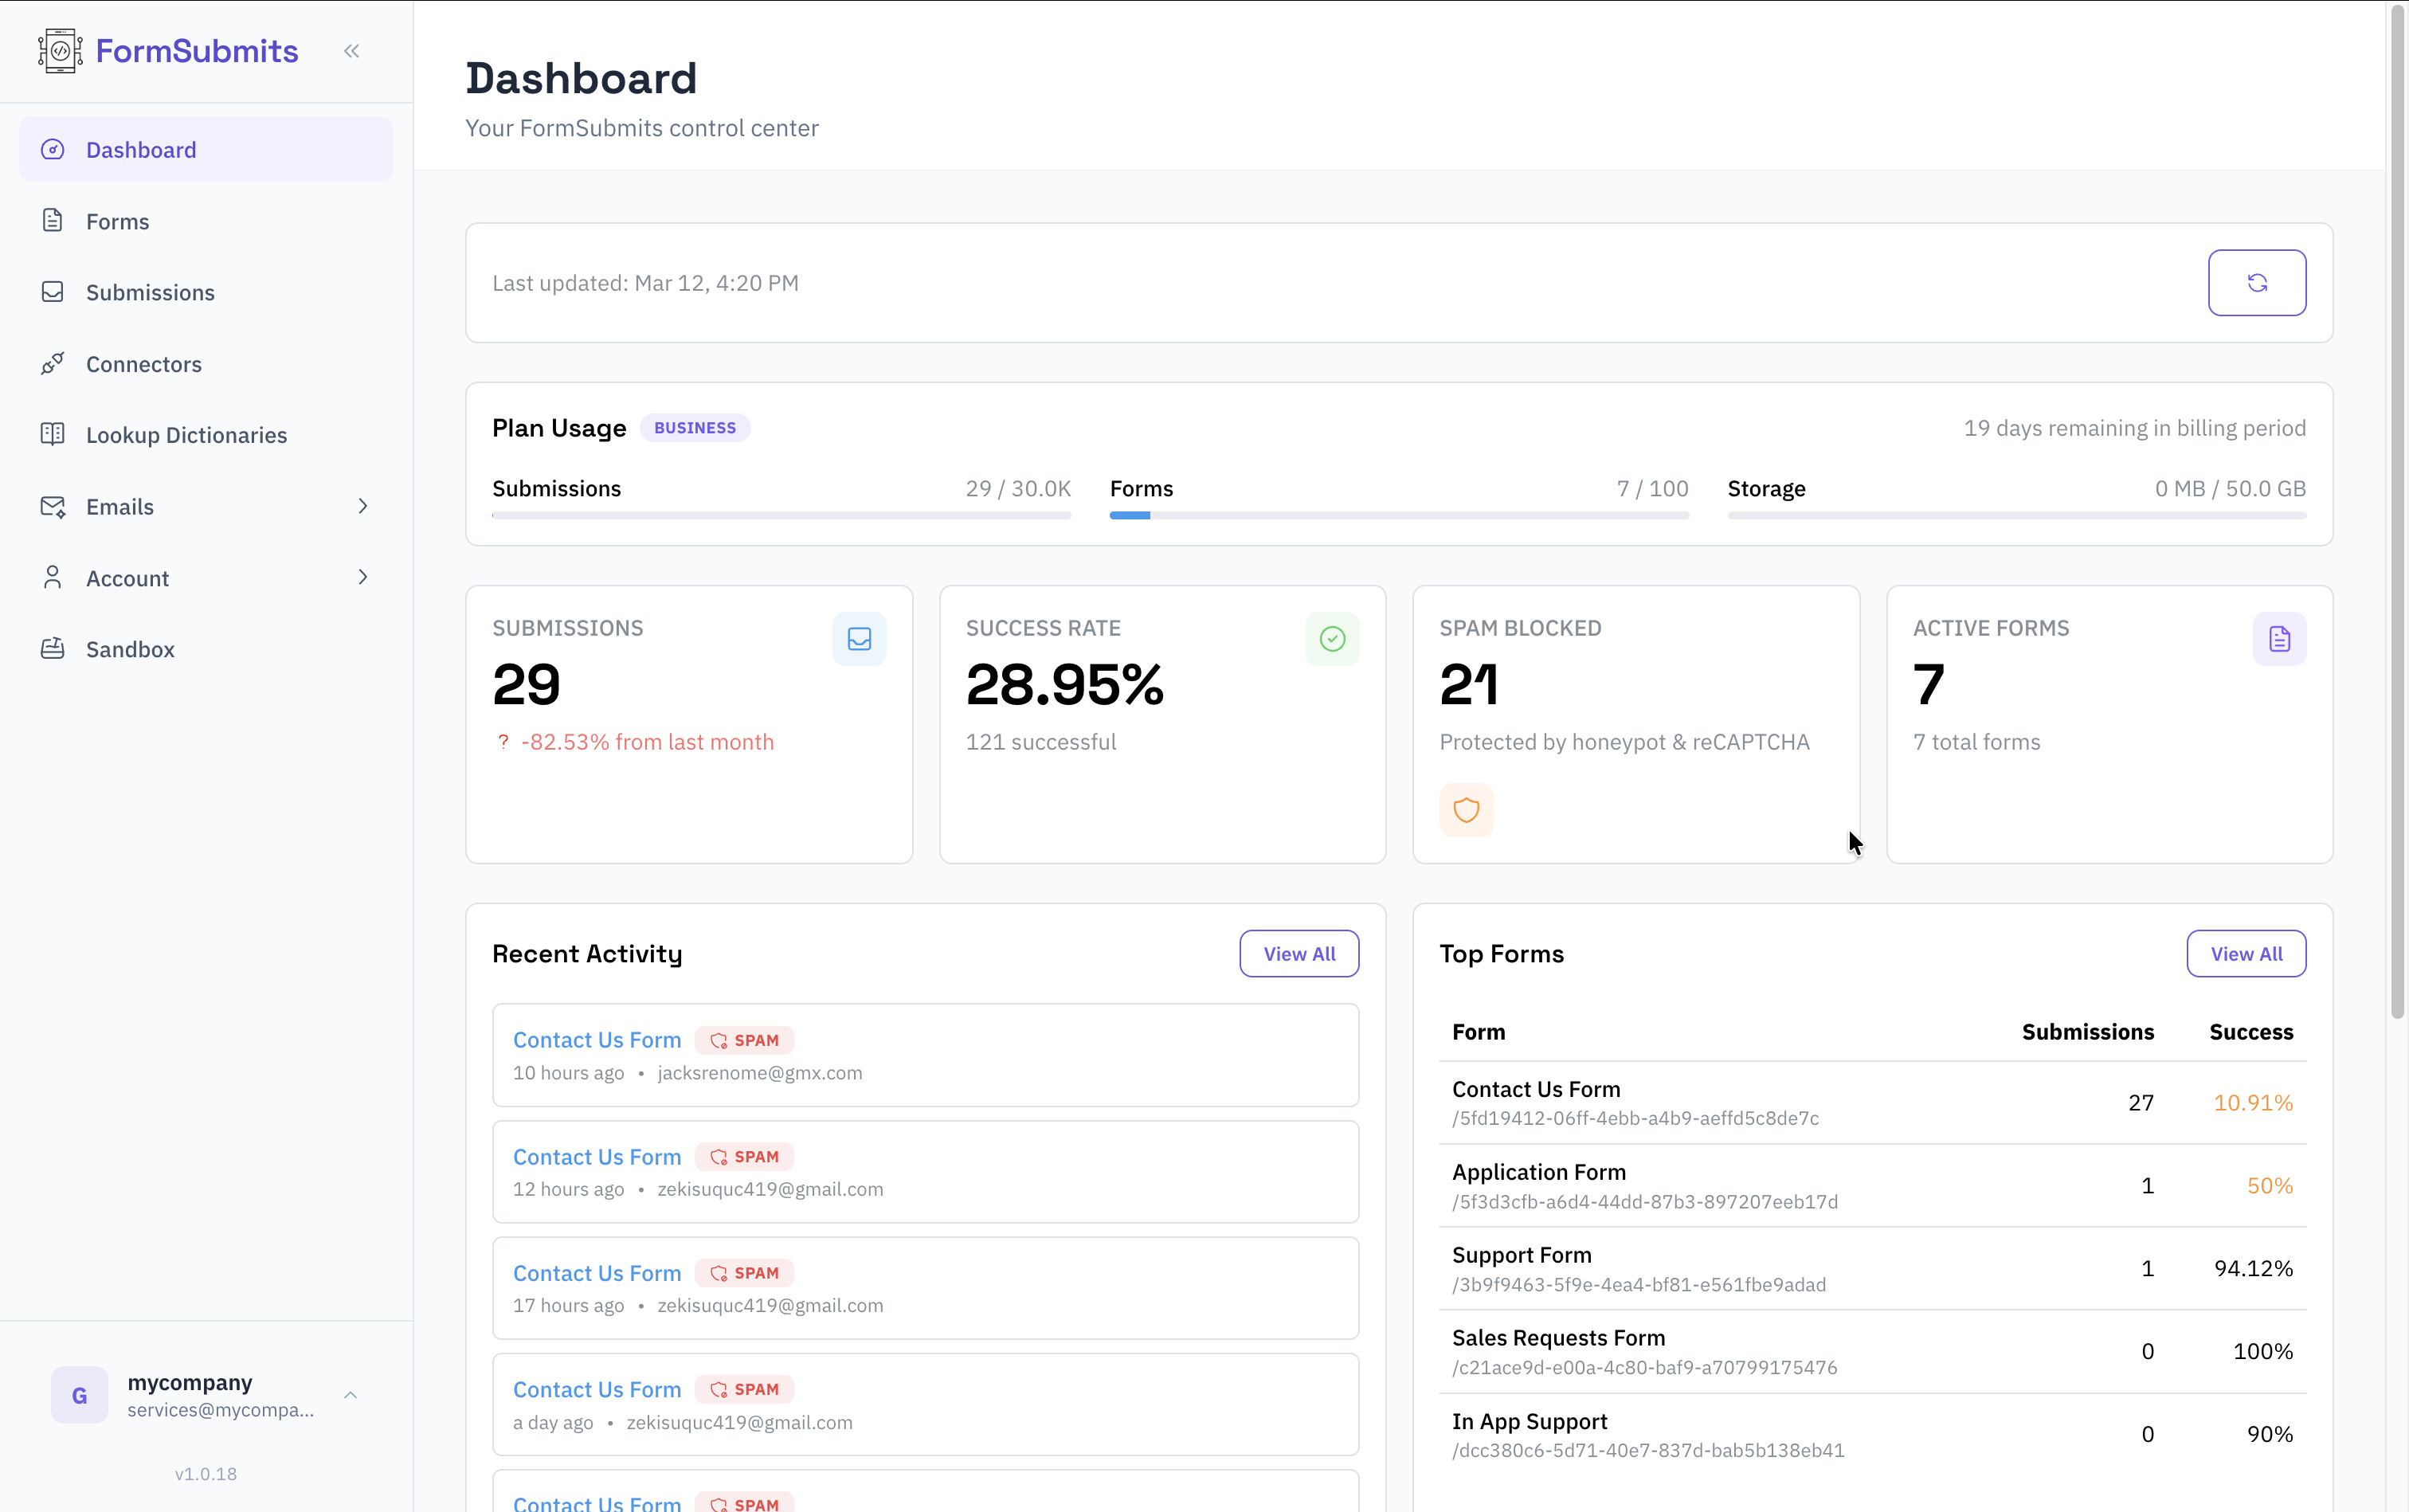Click the FormSubmits logo icon
Image resolution: width=2409 pixels, height=1512 pixels.
point(60,51)
